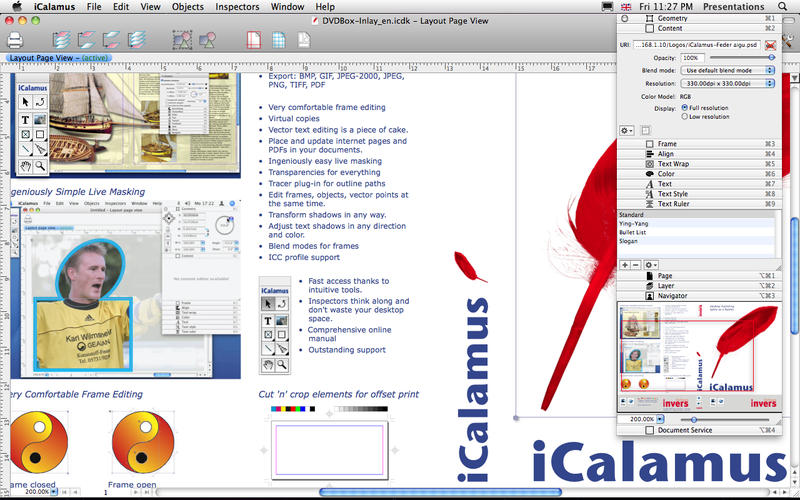Open the Blend mode dropdown
Viewport: 800px width, 500px height.
point(728,70)
